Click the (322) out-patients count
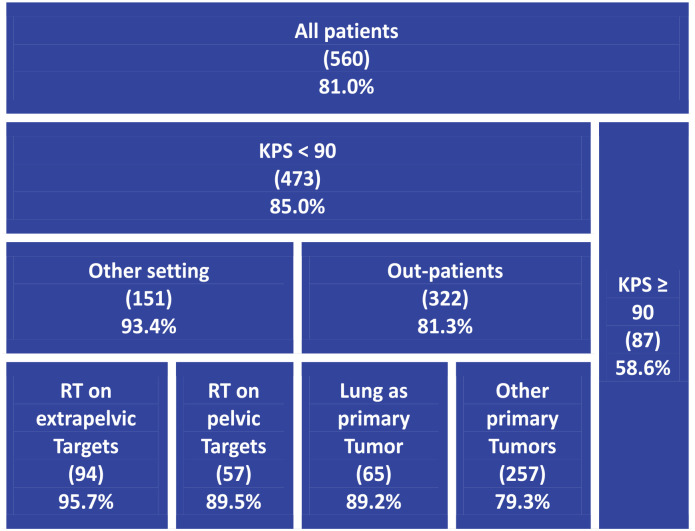Viewport: 695px width, 531px height. tap(445, 299)
